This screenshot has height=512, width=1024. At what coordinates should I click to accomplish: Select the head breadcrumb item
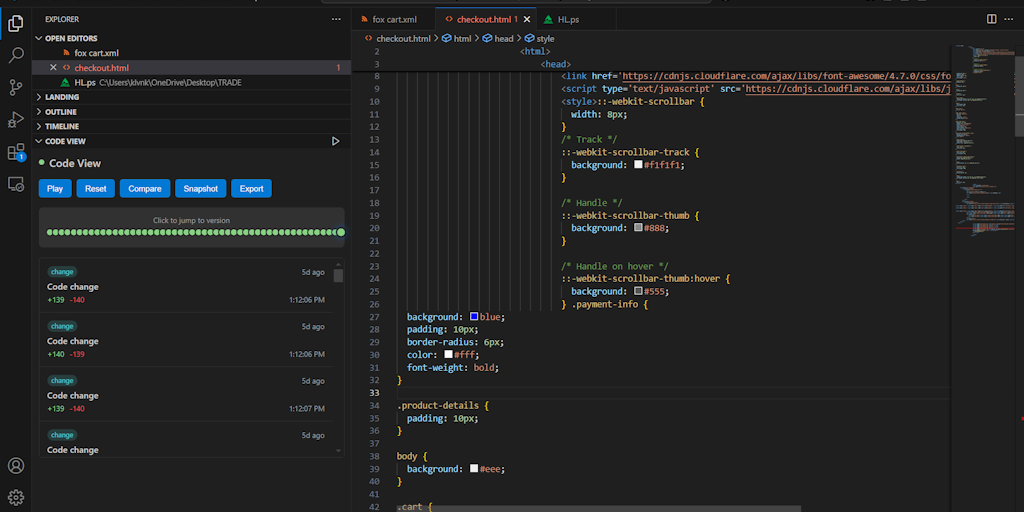coord(503,39)
